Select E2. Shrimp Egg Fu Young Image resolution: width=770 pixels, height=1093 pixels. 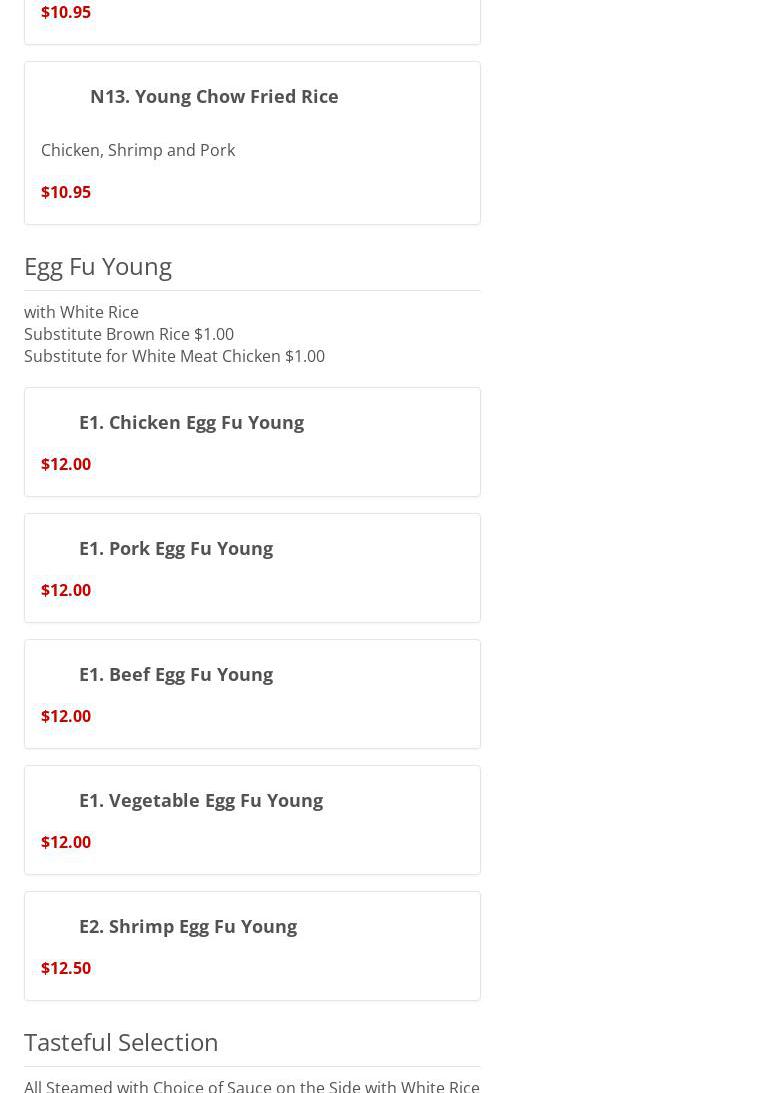tap(188, 926)
